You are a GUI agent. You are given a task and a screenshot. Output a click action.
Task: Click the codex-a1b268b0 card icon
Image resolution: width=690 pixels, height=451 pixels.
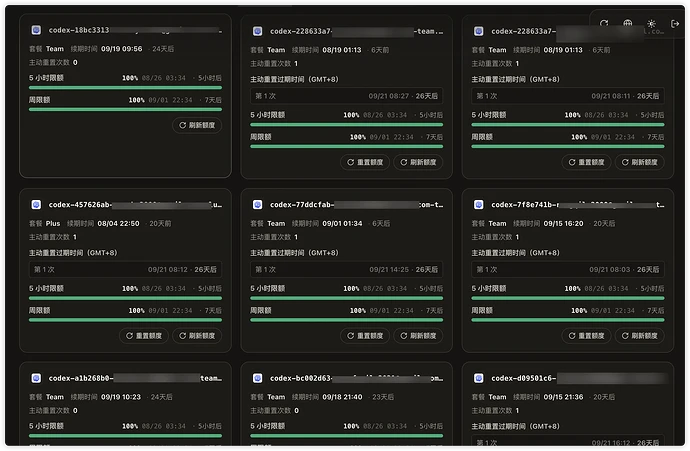37,378
